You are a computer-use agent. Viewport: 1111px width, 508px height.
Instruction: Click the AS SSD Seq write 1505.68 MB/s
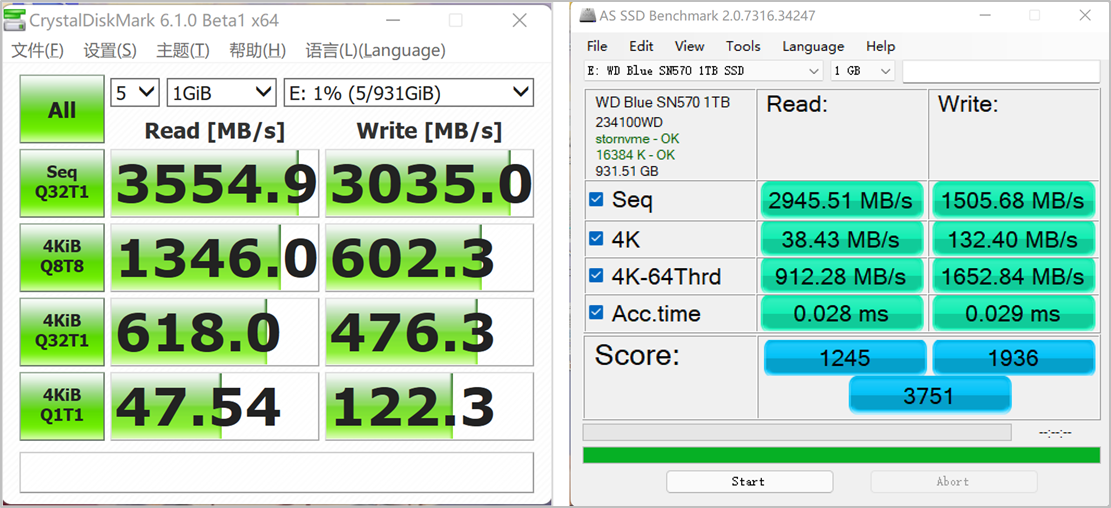pyautogui.click(x=1013, y=201)
